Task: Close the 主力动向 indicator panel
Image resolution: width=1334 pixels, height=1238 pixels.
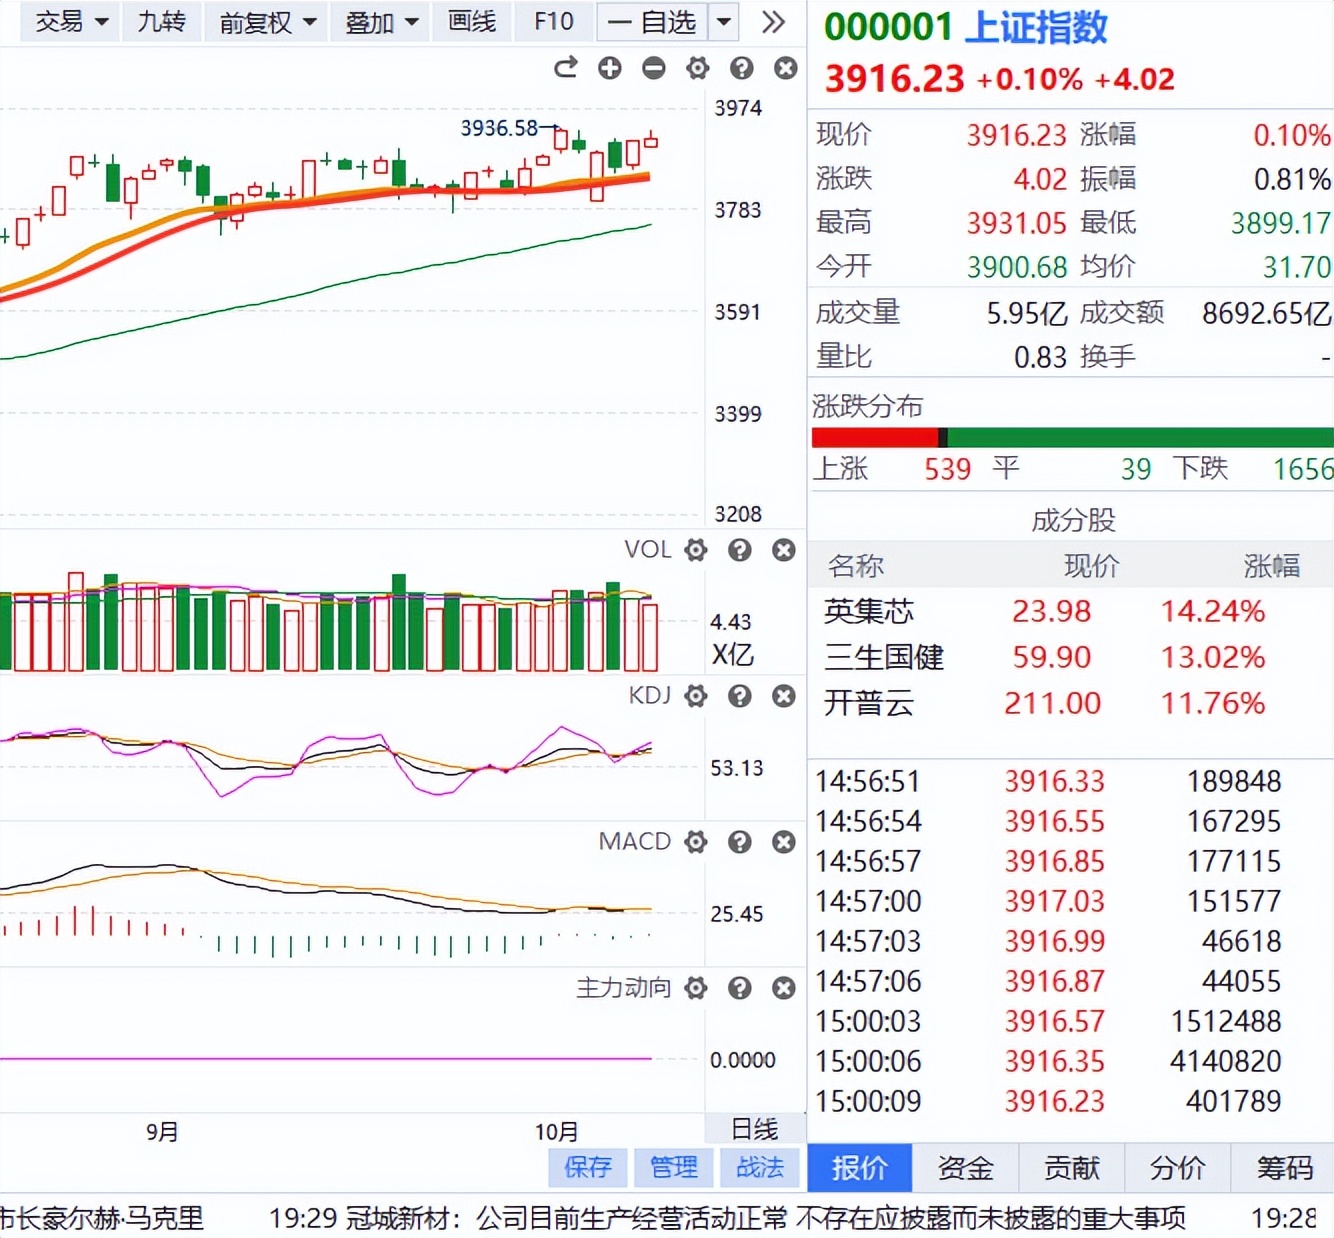Action: click(x=784, y=988)
